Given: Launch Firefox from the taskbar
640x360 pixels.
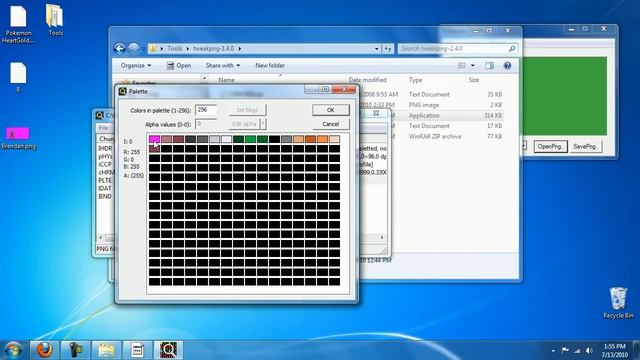Looking at the screenshot, I should pos(44,350).
